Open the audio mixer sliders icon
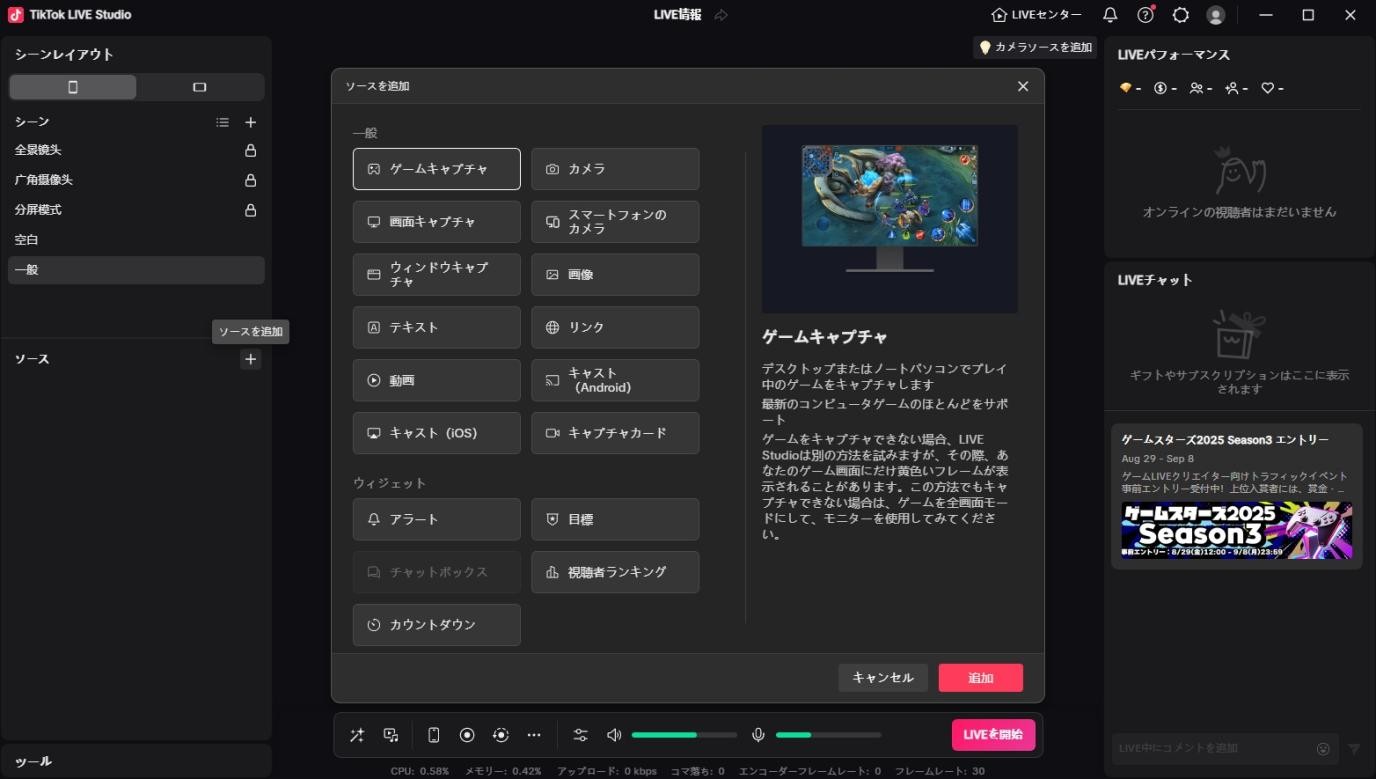The width and height of the screenshot is (1376, 779). pyautogui.click(x=580, y=734)
